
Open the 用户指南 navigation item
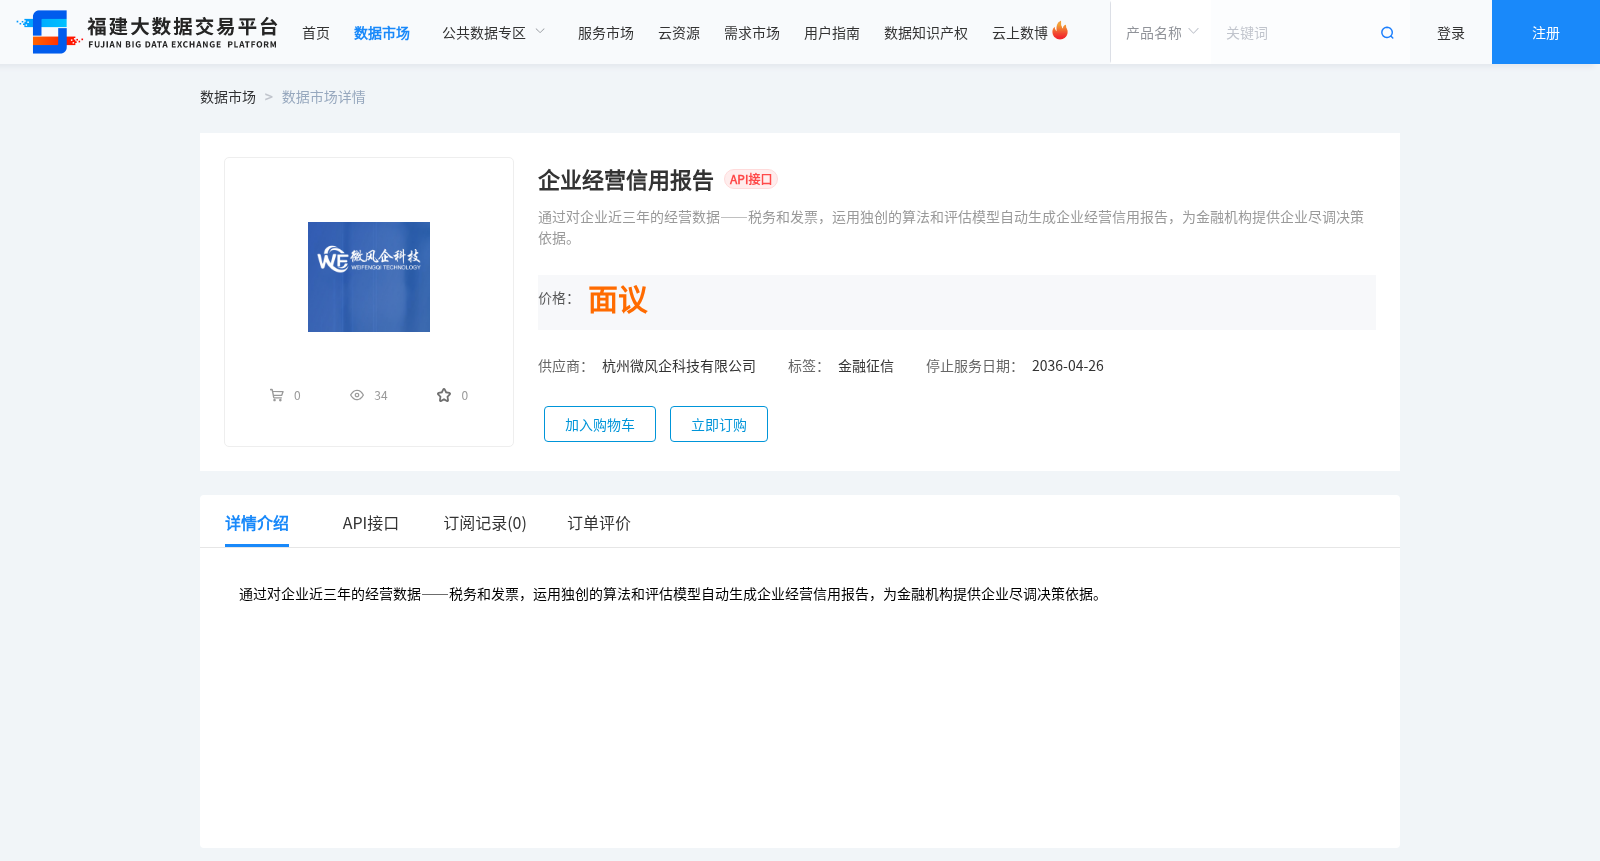(832, 33)
